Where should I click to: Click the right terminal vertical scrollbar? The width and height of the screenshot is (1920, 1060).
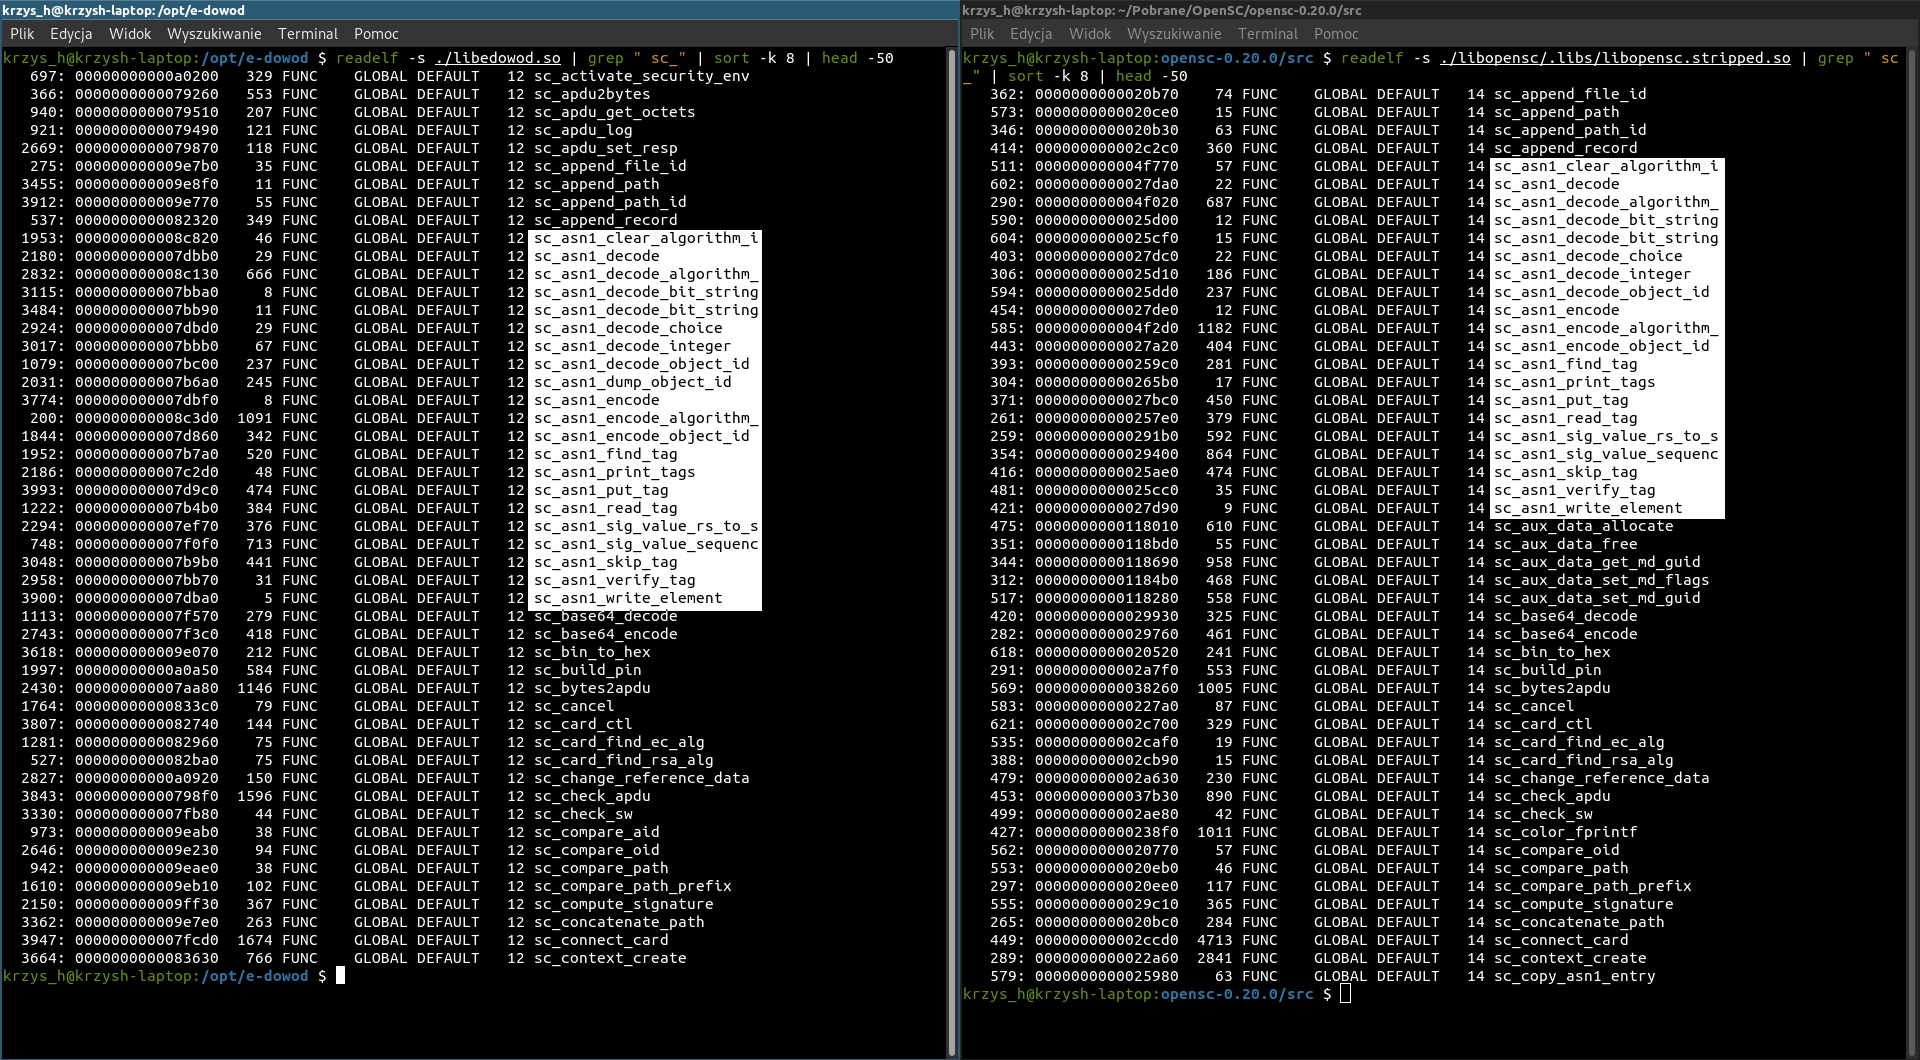click(x=1912, y=552)
